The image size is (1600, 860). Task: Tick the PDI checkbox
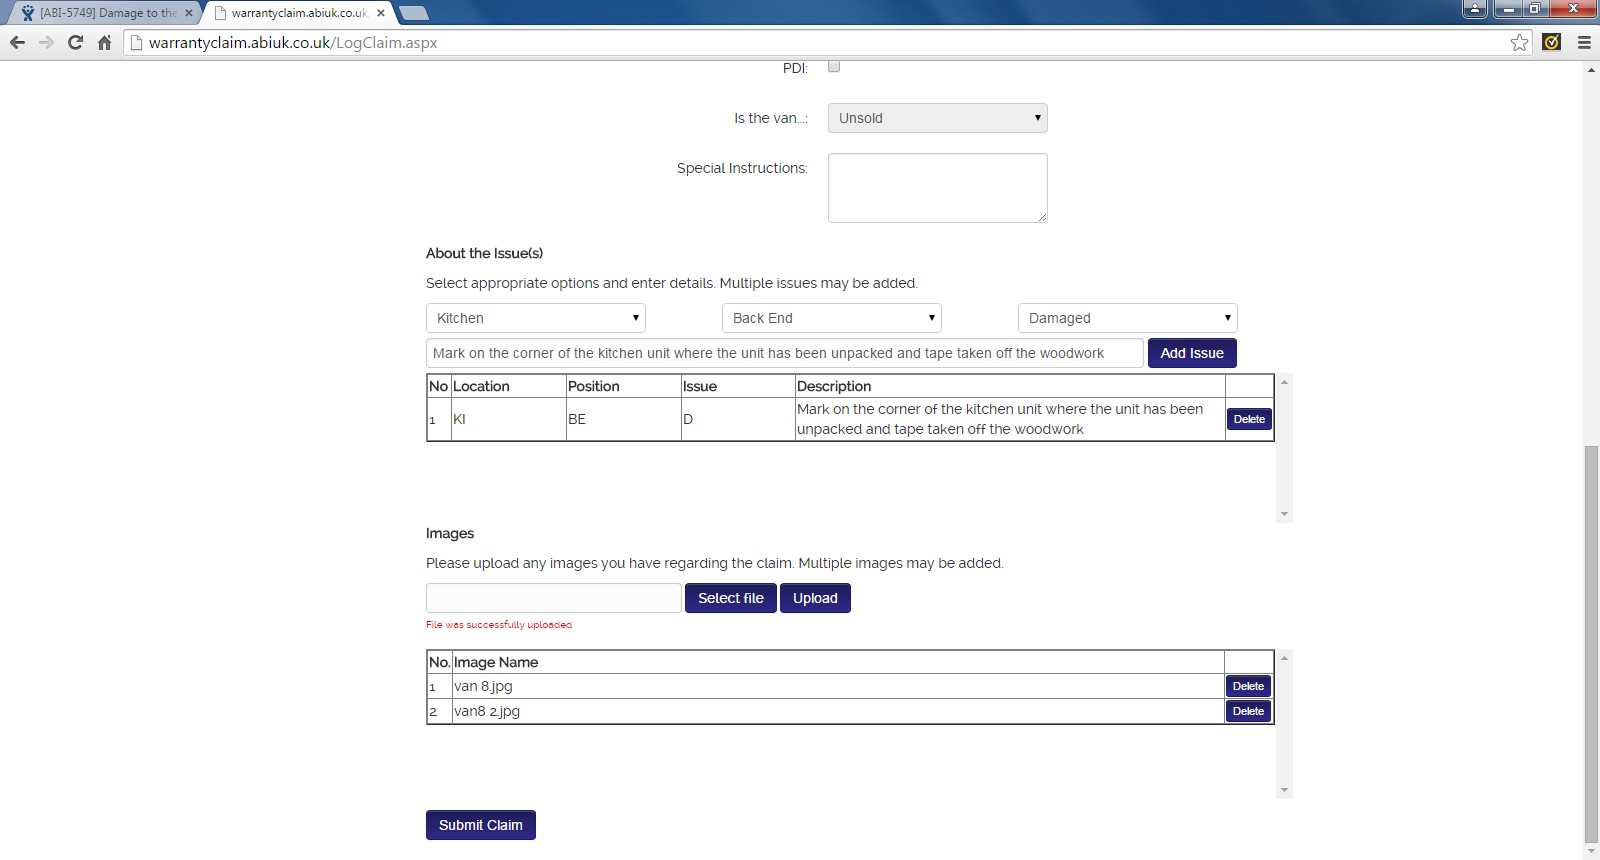tap(834, 66)
